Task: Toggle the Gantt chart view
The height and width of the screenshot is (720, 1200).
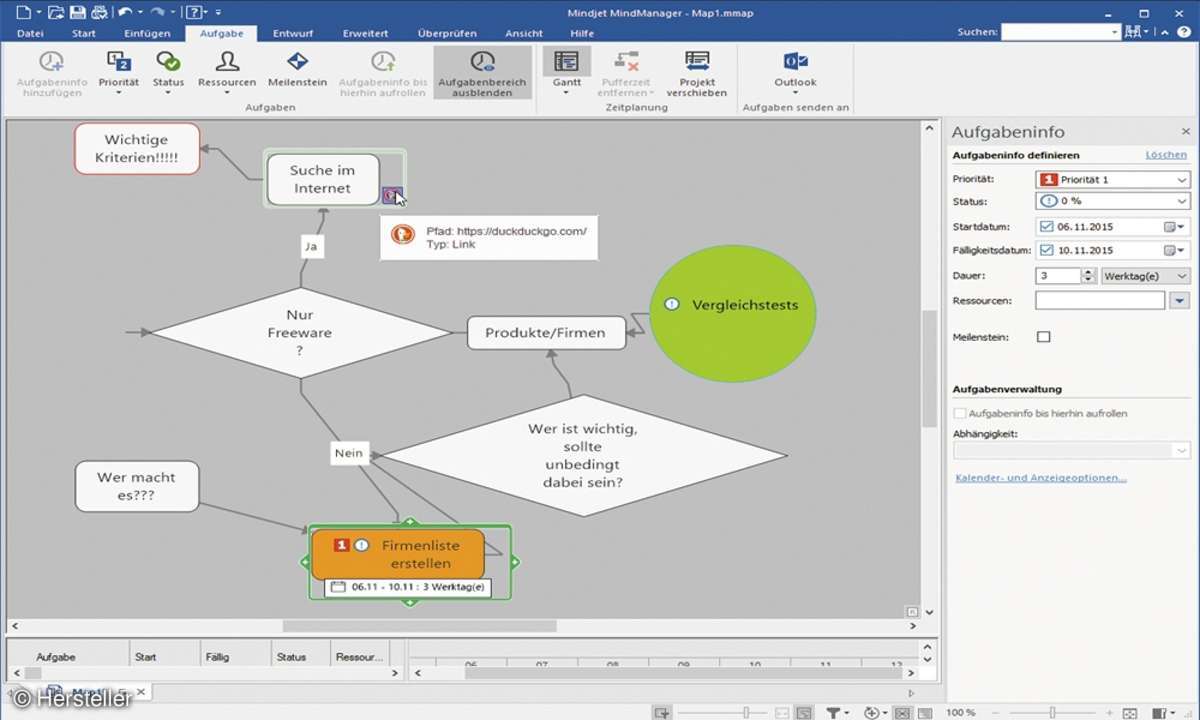Action: coord(566,62)
